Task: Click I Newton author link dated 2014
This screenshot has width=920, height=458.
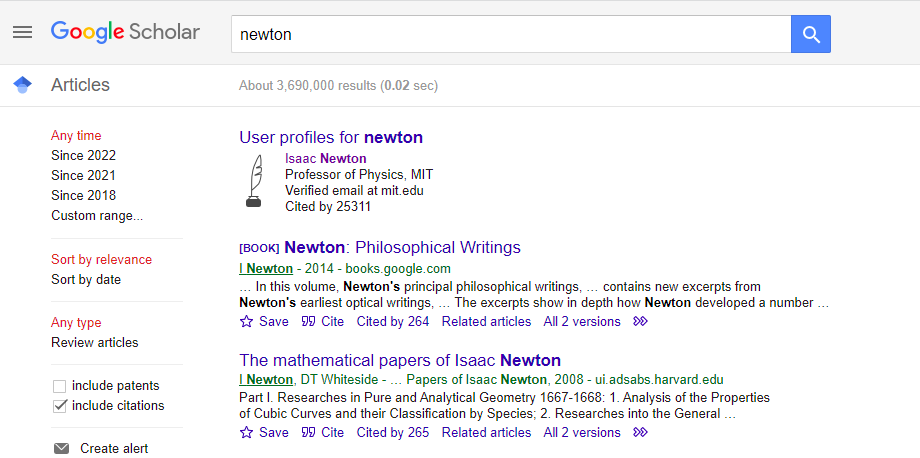Action: (266, 269)
